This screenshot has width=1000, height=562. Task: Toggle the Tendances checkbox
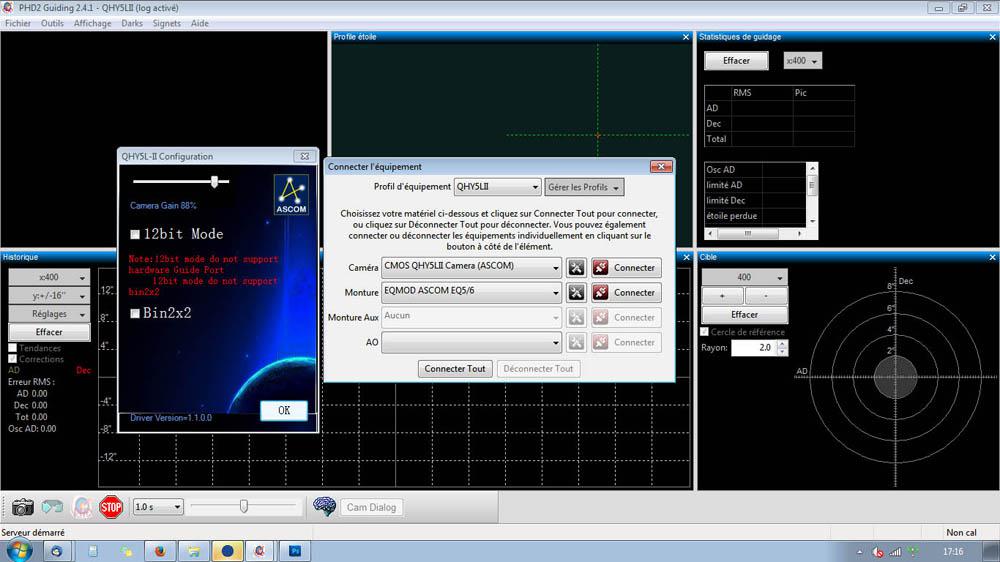coord(13,348)
